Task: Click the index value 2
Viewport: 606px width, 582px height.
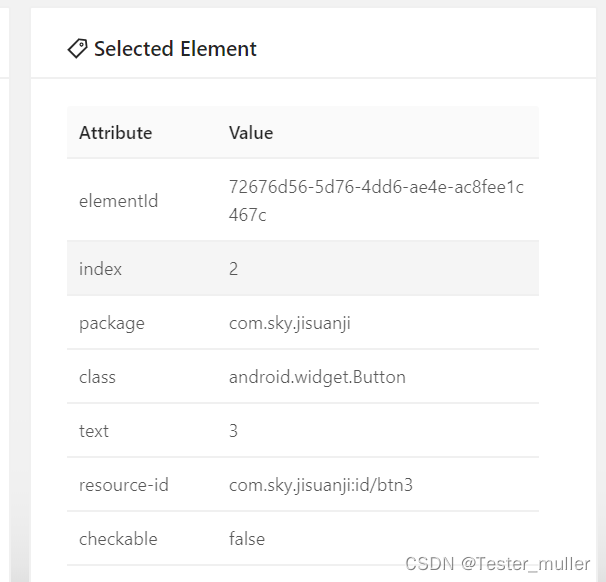Action: (234, 269)
